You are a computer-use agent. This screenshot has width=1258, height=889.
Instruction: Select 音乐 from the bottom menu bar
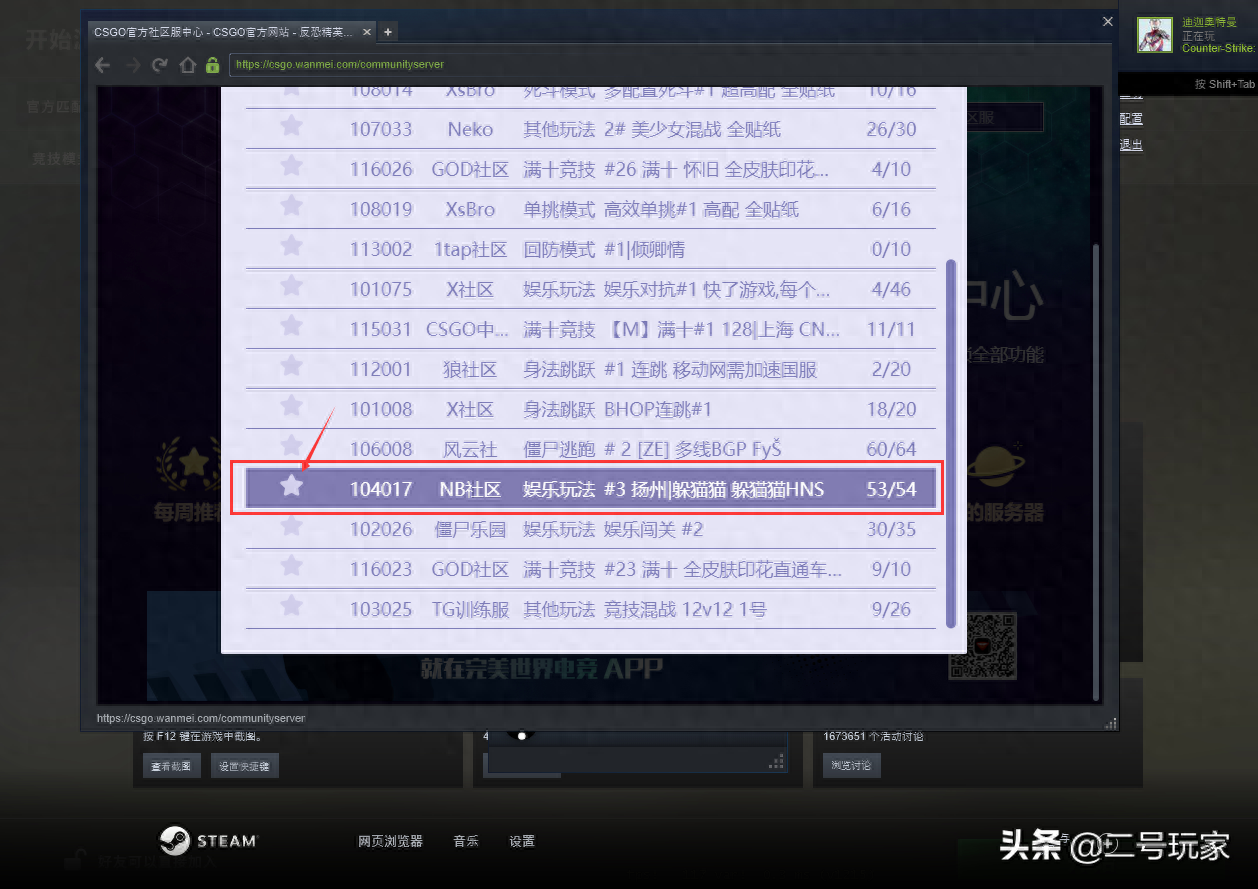[465, 841]
